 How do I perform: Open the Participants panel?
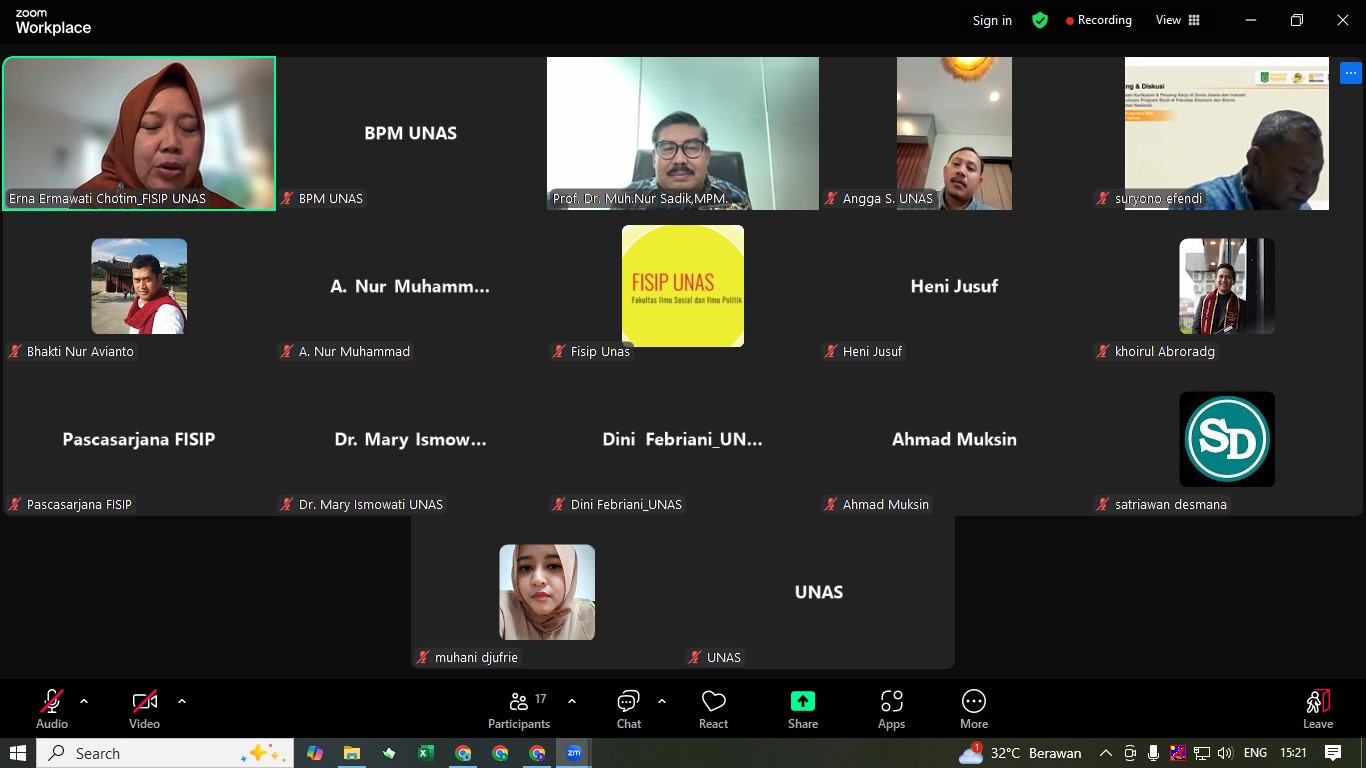(x=519, y=709)
